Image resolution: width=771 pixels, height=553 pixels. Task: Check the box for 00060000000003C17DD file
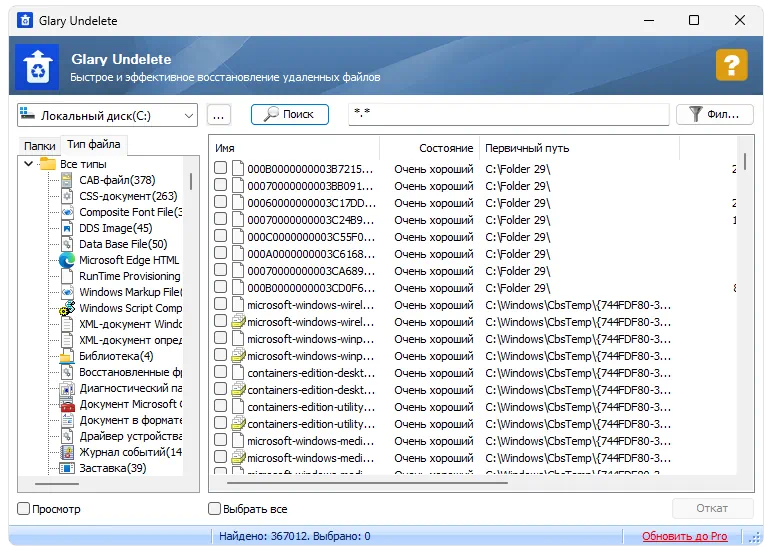[x=220, y=202]
